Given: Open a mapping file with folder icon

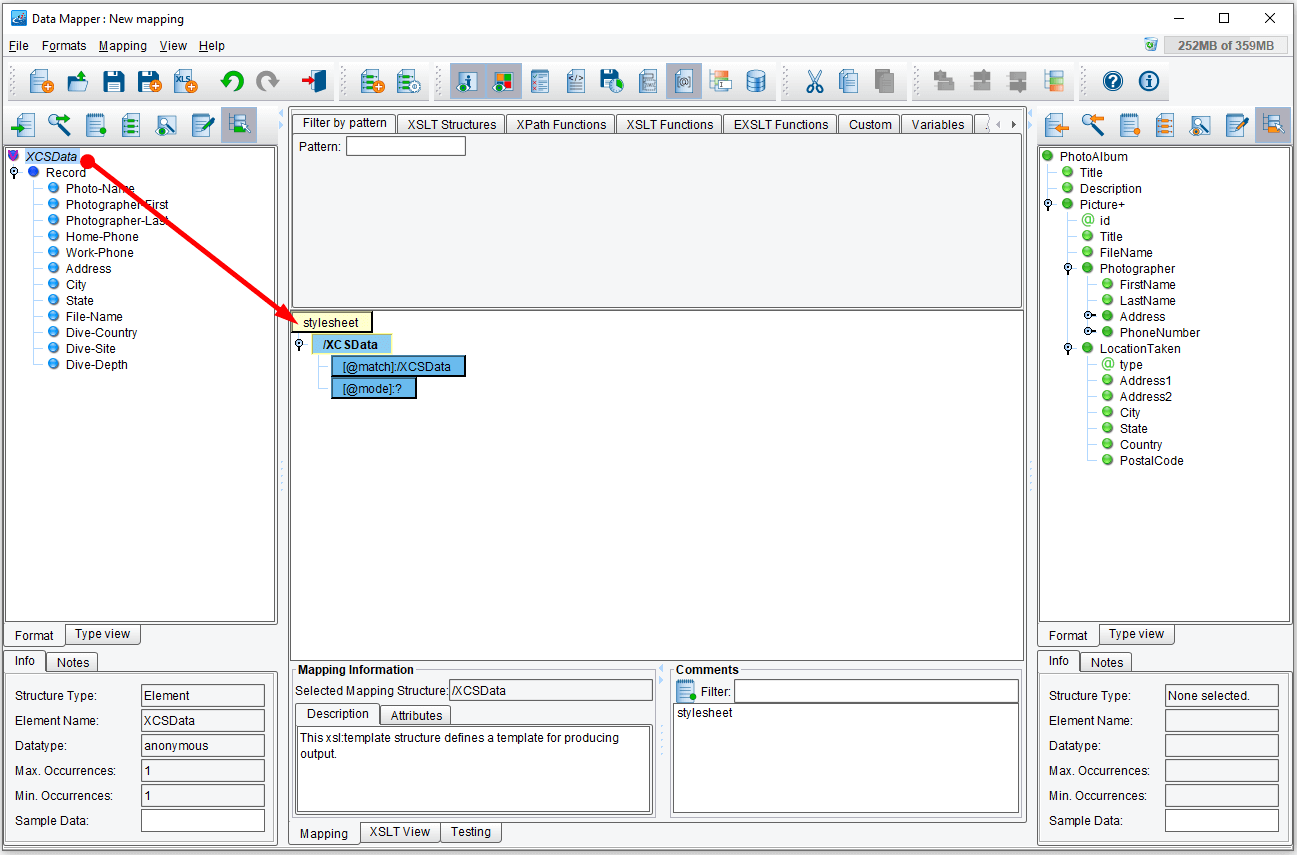Looking at the screenshot, I should click(78, 81).
